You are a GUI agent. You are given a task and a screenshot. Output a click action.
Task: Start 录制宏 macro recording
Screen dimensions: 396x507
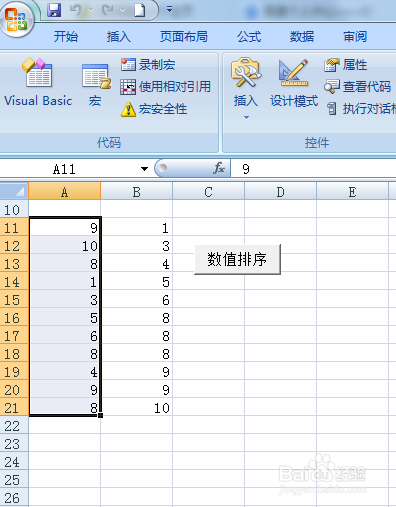tap(148, 65)
